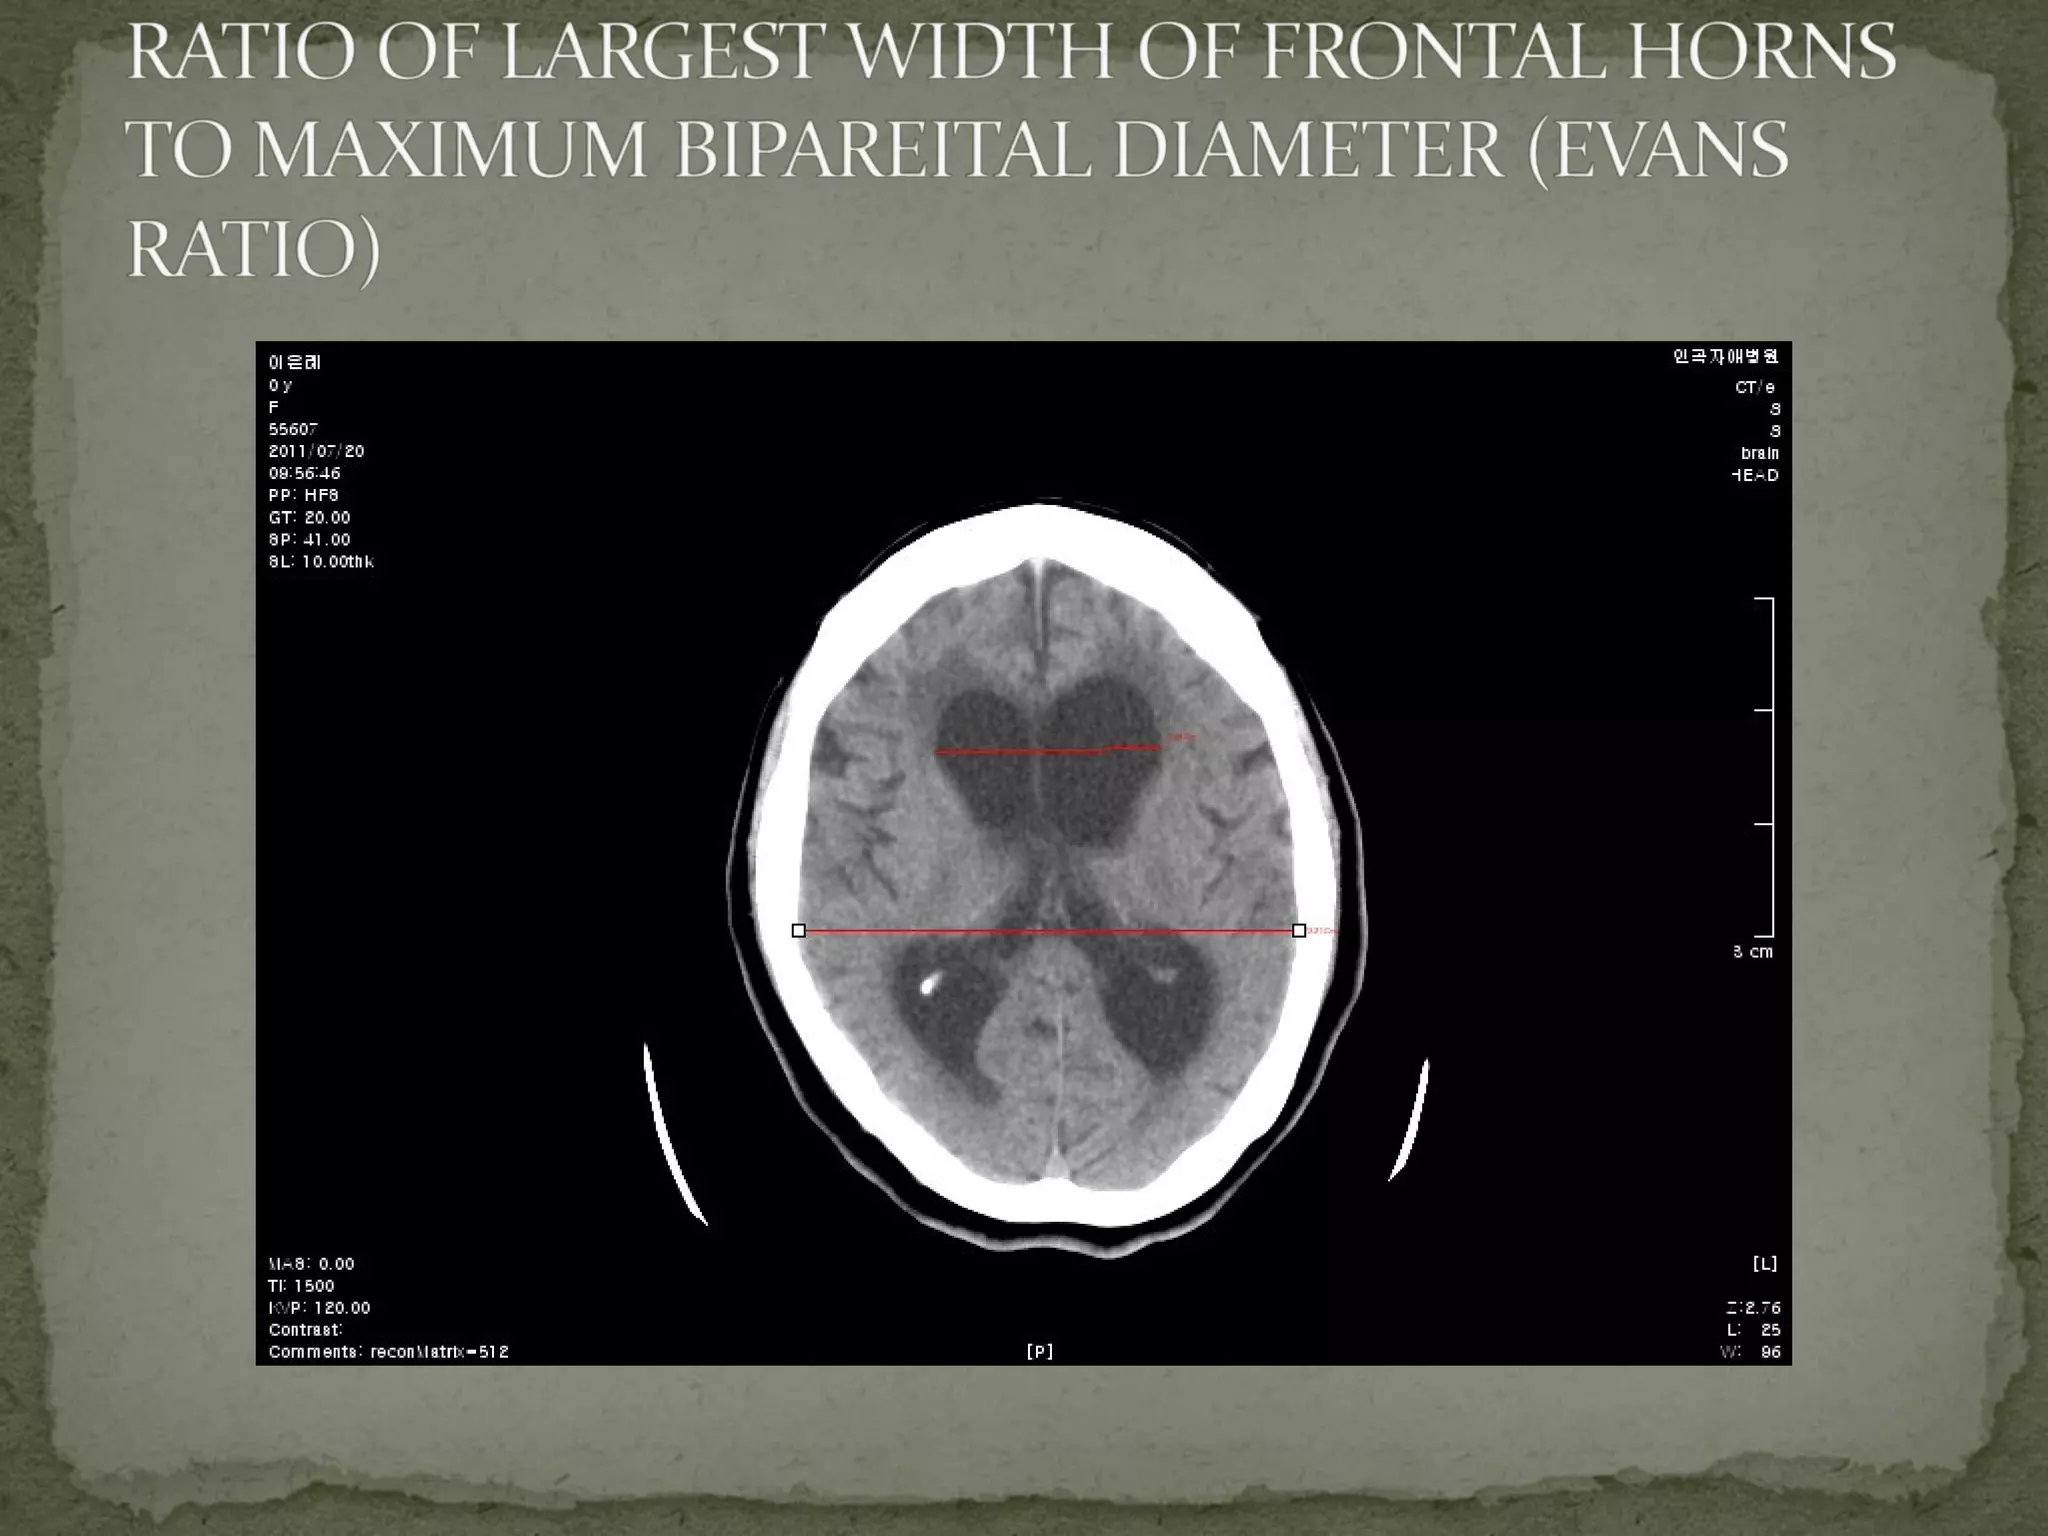Click left square handle of biparietal line

click(x=798, y=930)
